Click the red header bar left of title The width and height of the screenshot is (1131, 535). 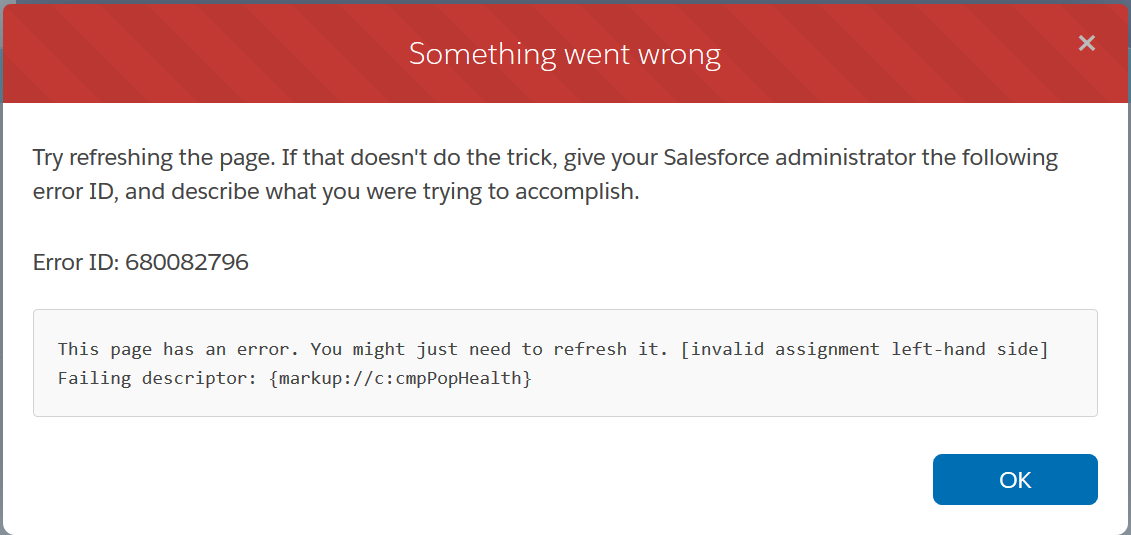pos(200,54)
